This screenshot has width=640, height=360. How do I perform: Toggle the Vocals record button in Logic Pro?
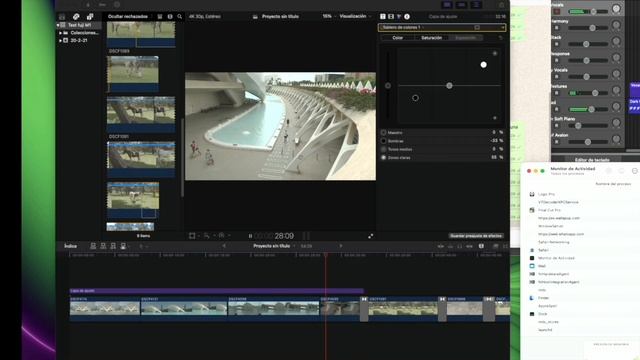coord(557,11)
